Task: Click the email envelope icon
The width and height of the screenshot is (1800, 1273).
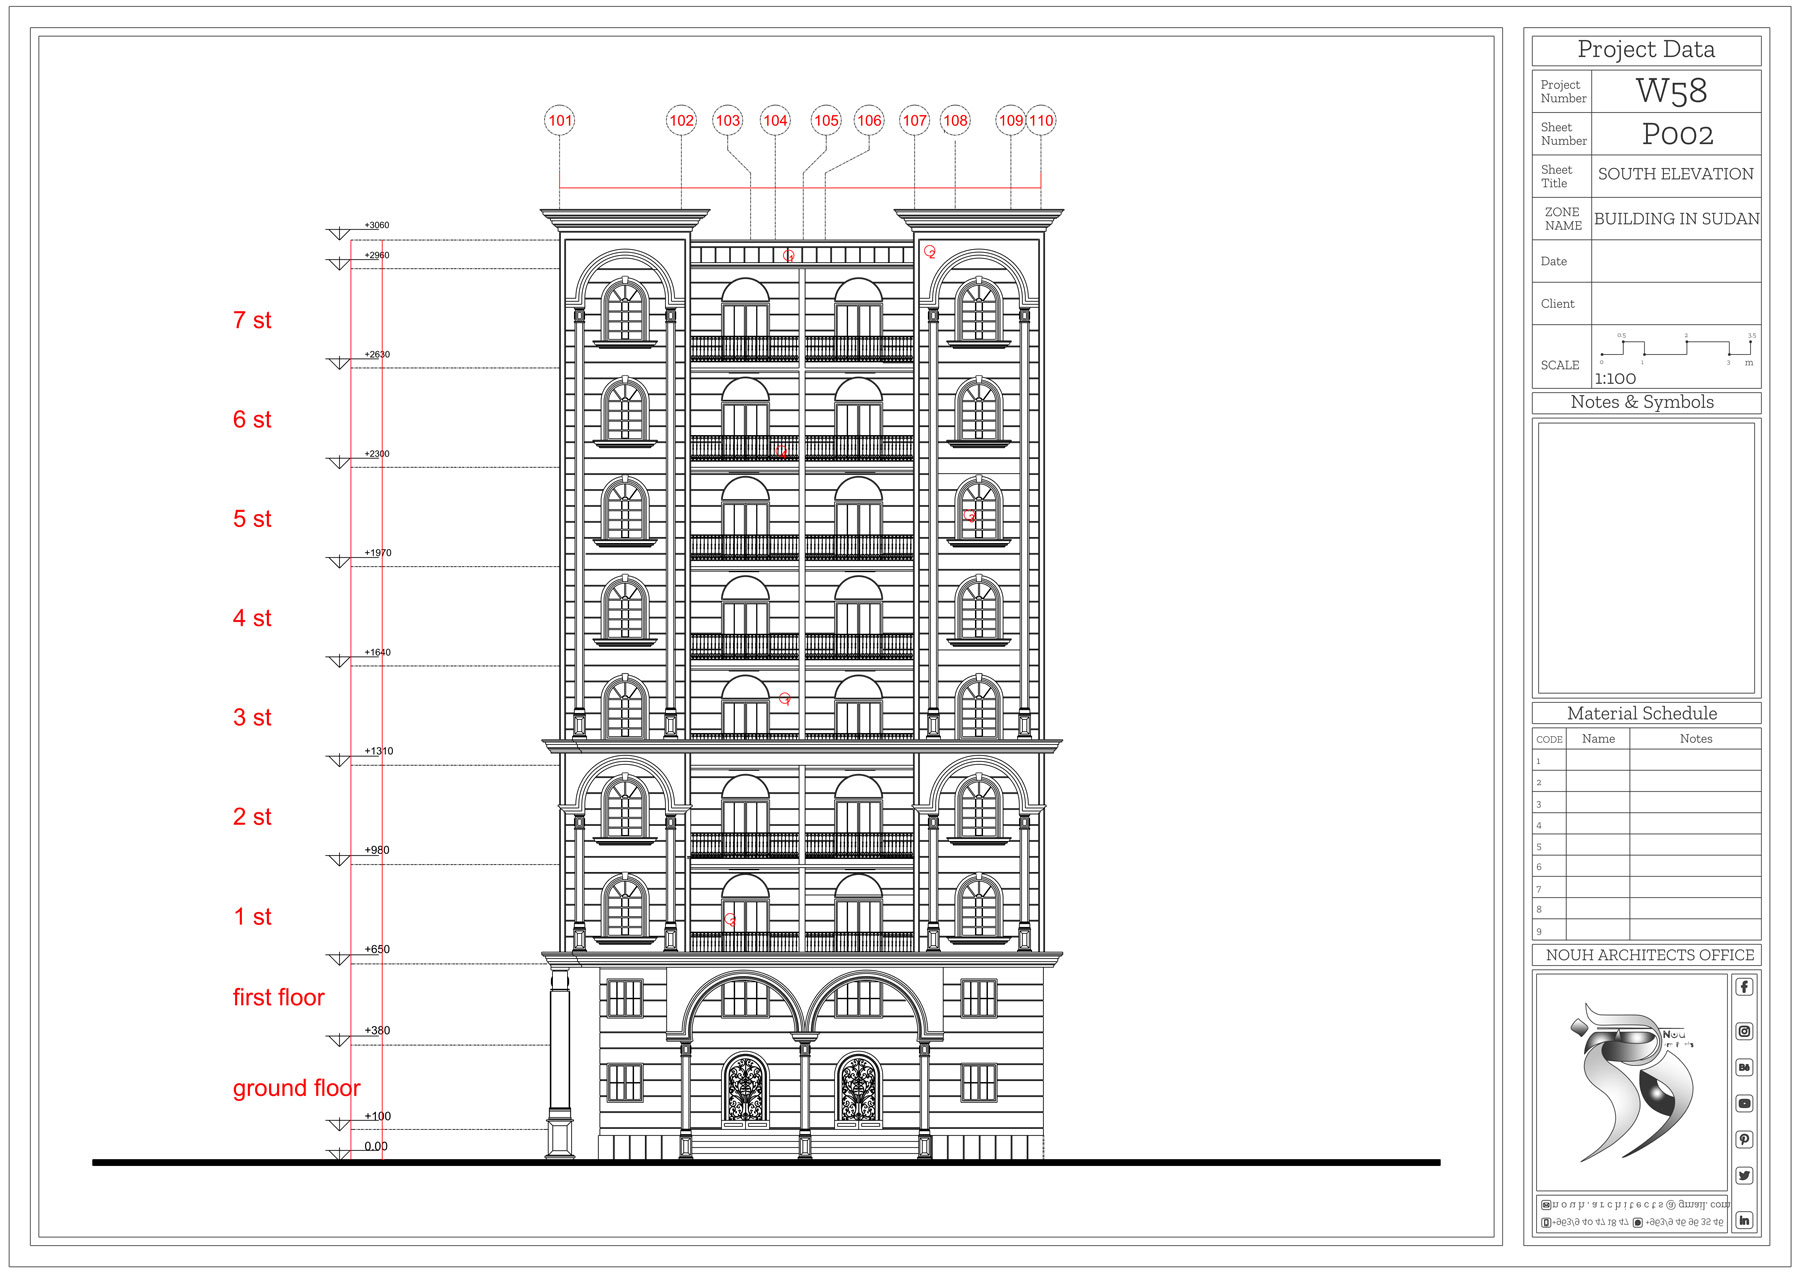Action: coord(1546,1205)
